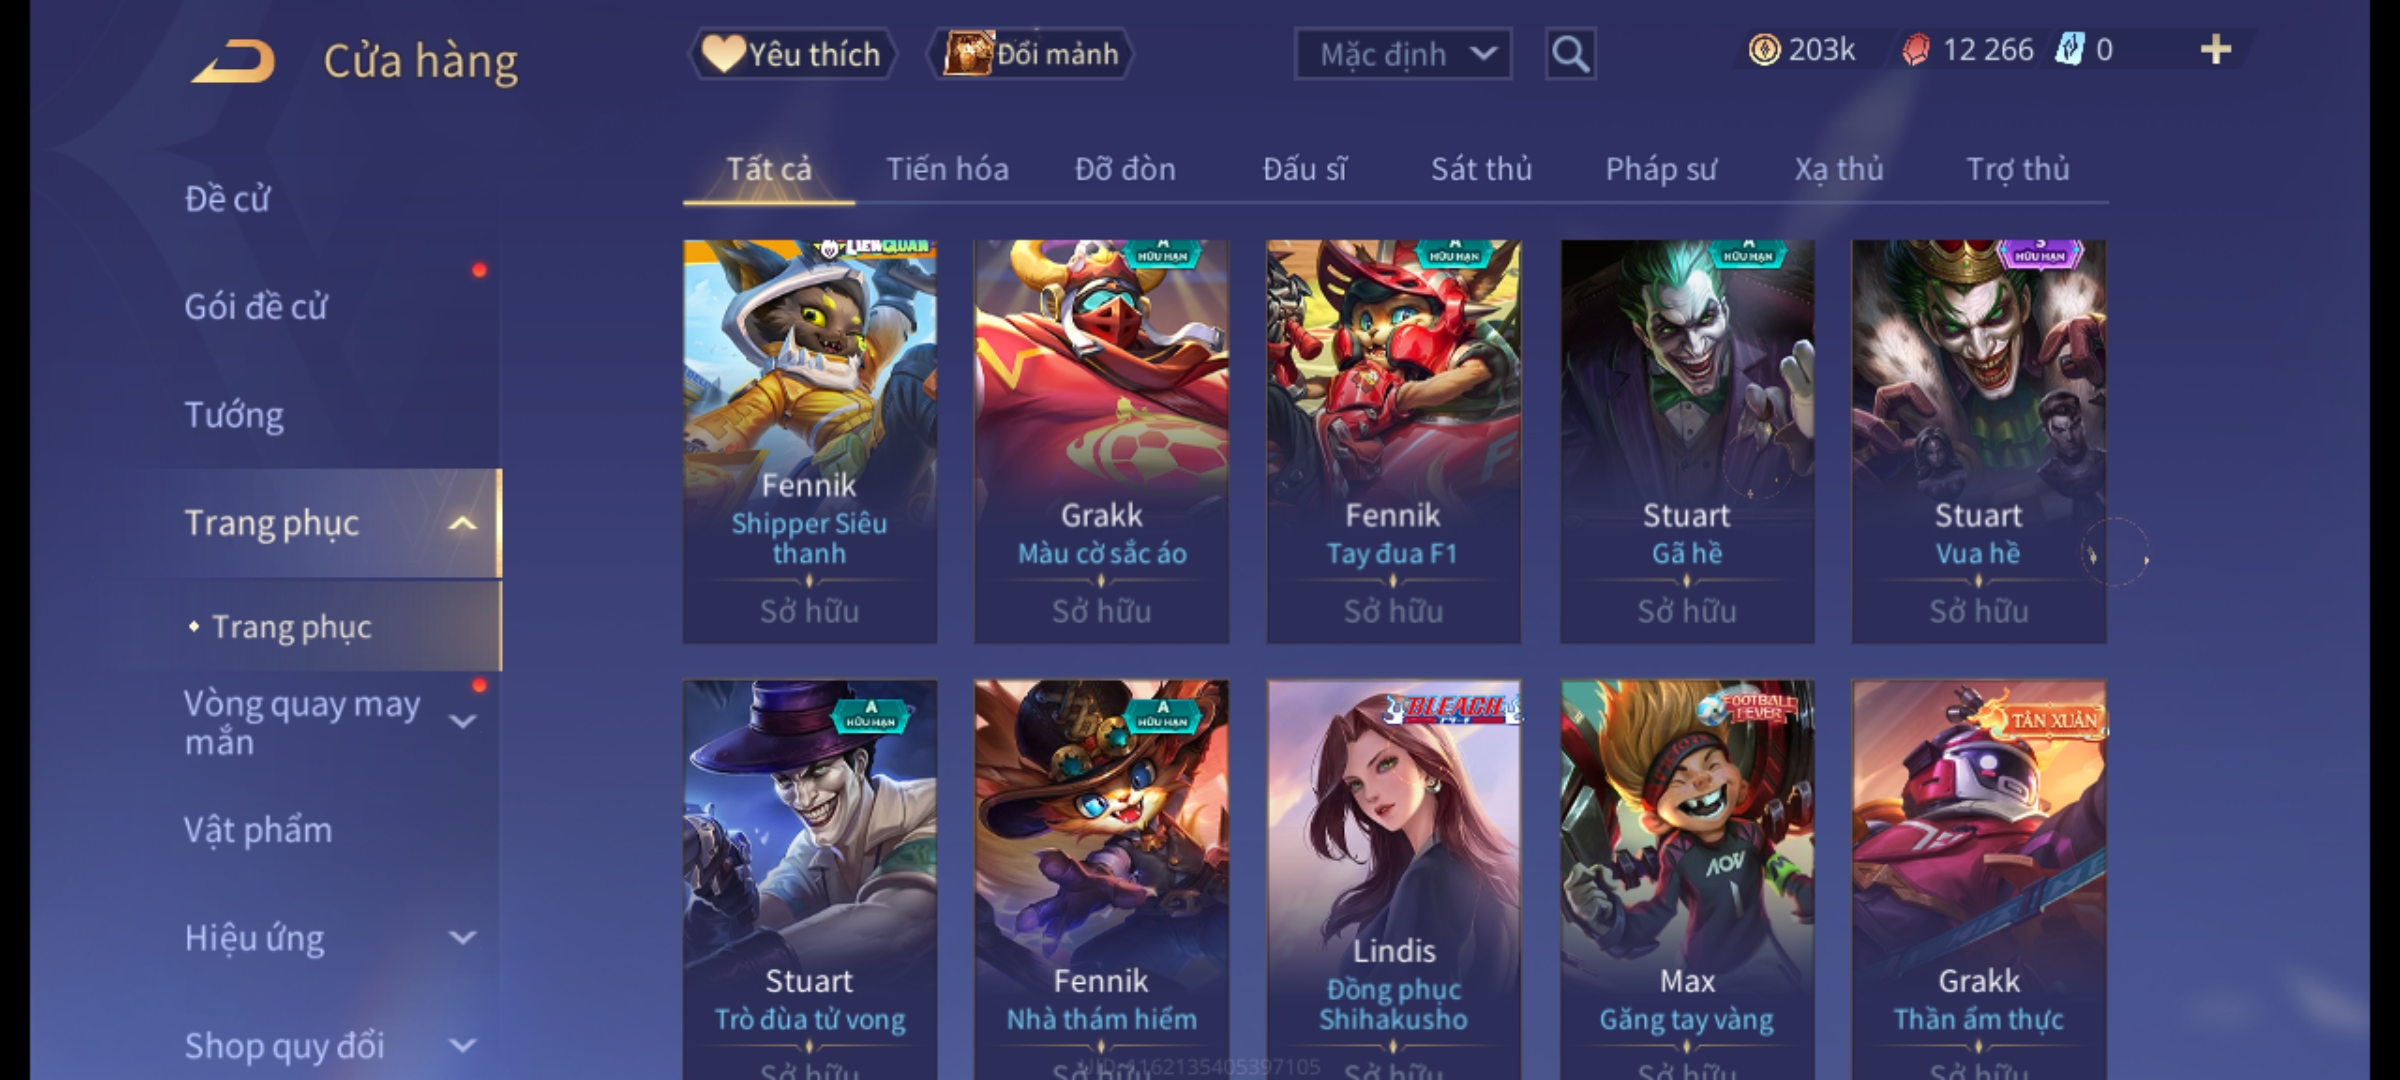The height and width of the screenshot is (1080, 2400).
Task: Collapse the Trang phục sidebar section
Action: 463,523
